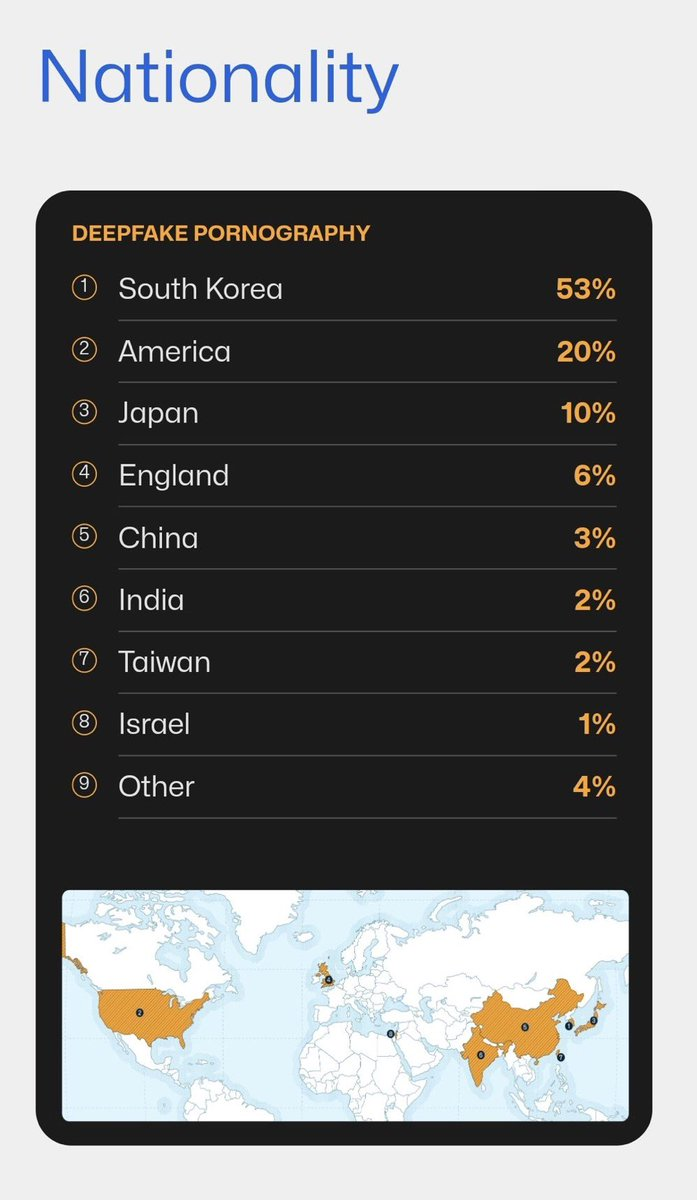Select map marker 7 on Taiwan
Screen dimensions: 697x1200
[x=560, y=1057]
